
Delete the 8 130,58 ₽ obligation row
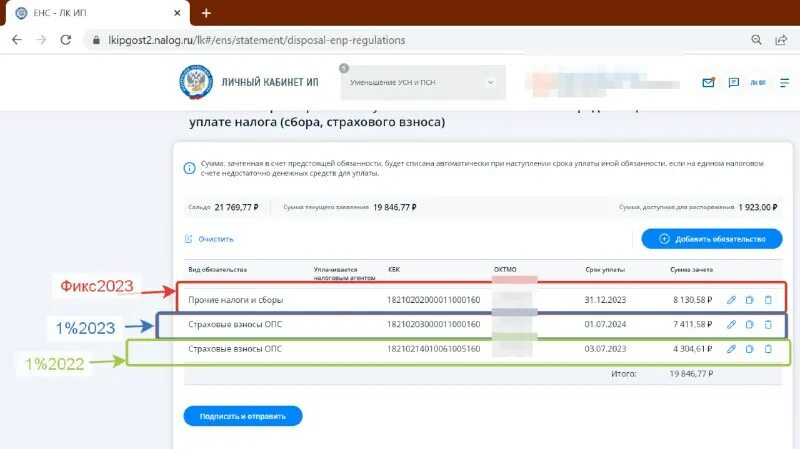tap(768, 300)
